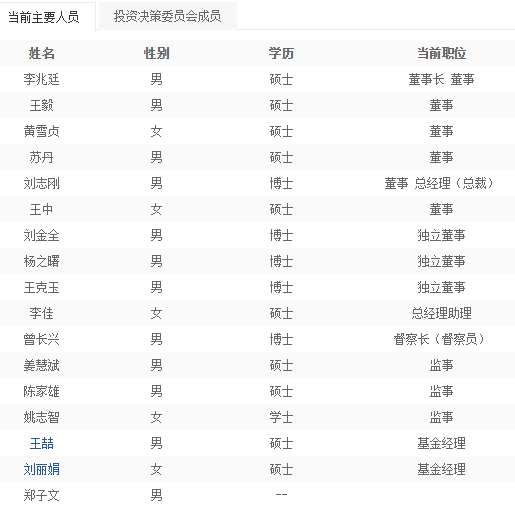
Task: Select the name 陈家雄
Action: coord(42,391)
